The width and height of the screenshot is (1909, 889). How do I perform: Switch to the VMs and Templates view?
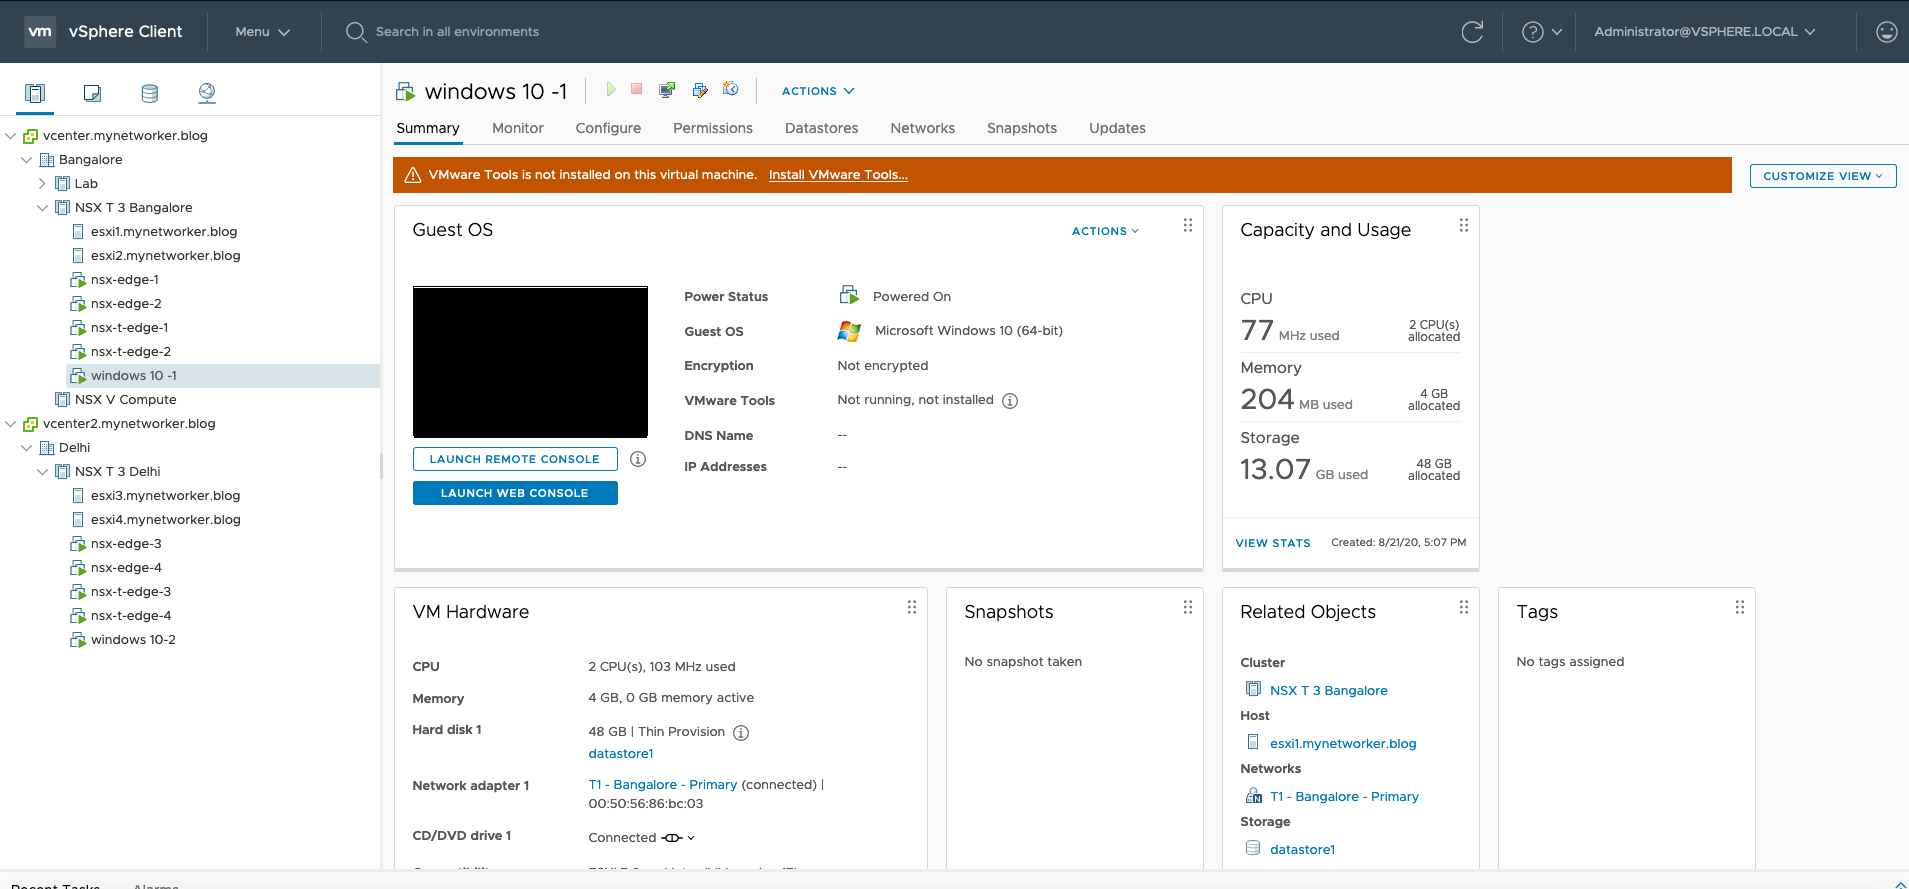(x=92, y=93)
